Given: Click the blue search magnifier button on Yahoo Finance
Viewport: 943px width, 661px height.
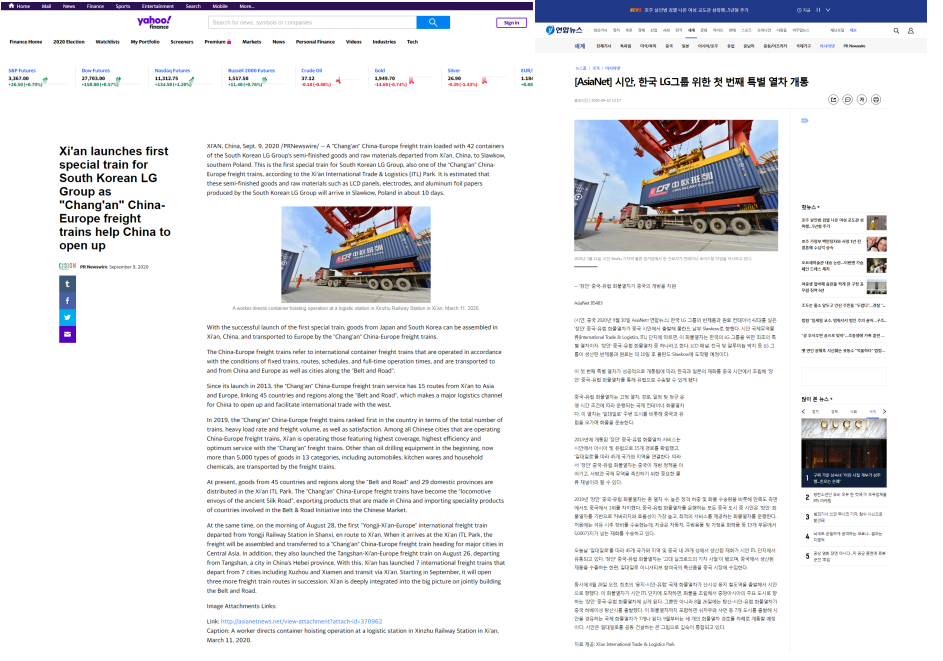Looking at the screenshot, I should click(433, 22).
